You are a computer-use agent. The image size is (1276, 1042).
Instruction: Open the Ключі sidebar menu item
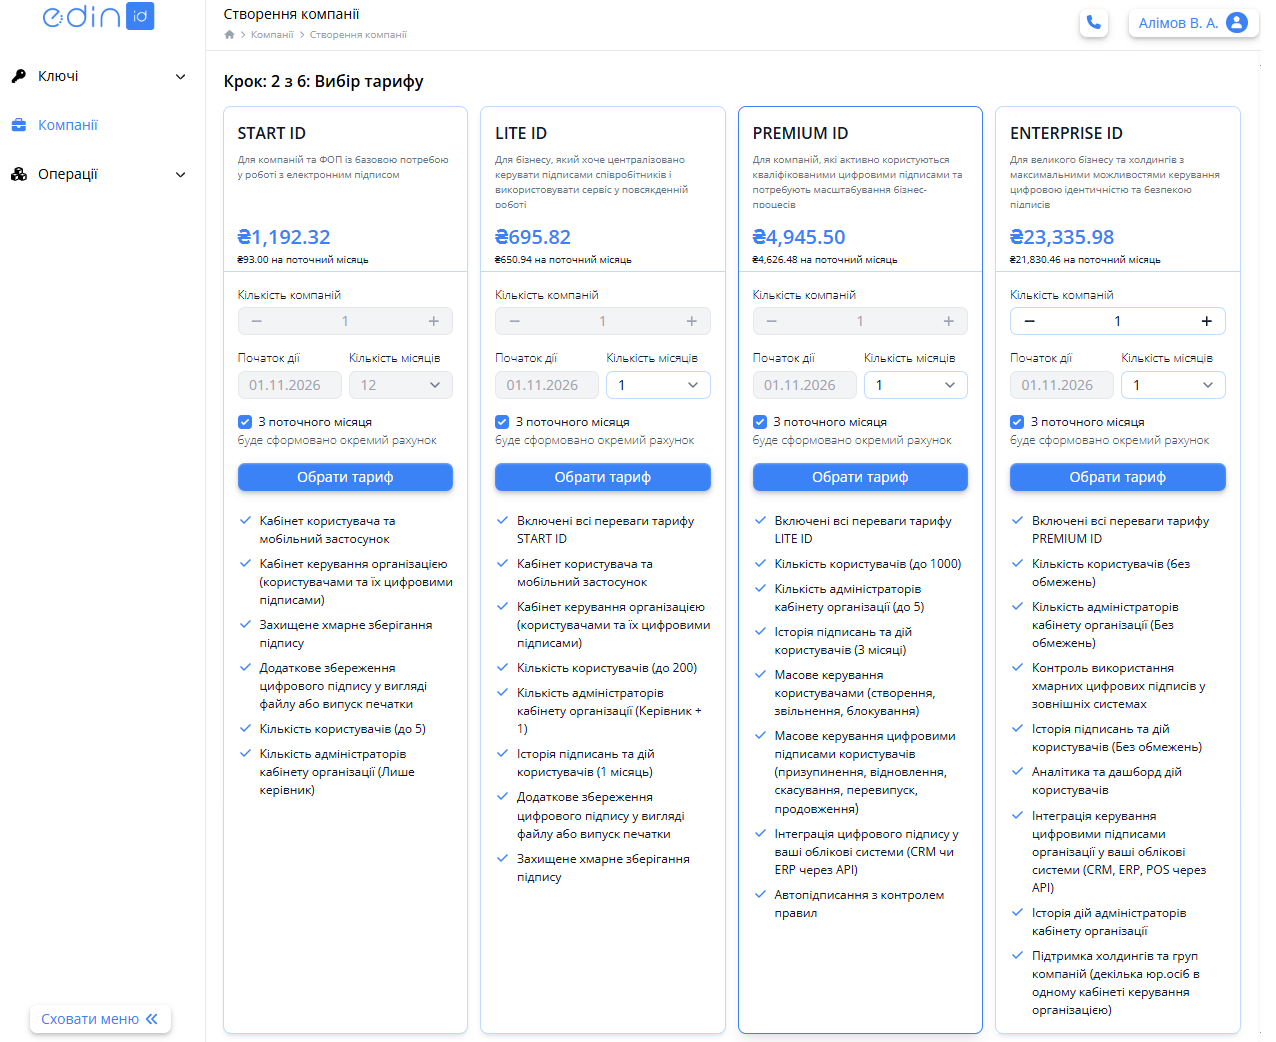click(100, 76)
